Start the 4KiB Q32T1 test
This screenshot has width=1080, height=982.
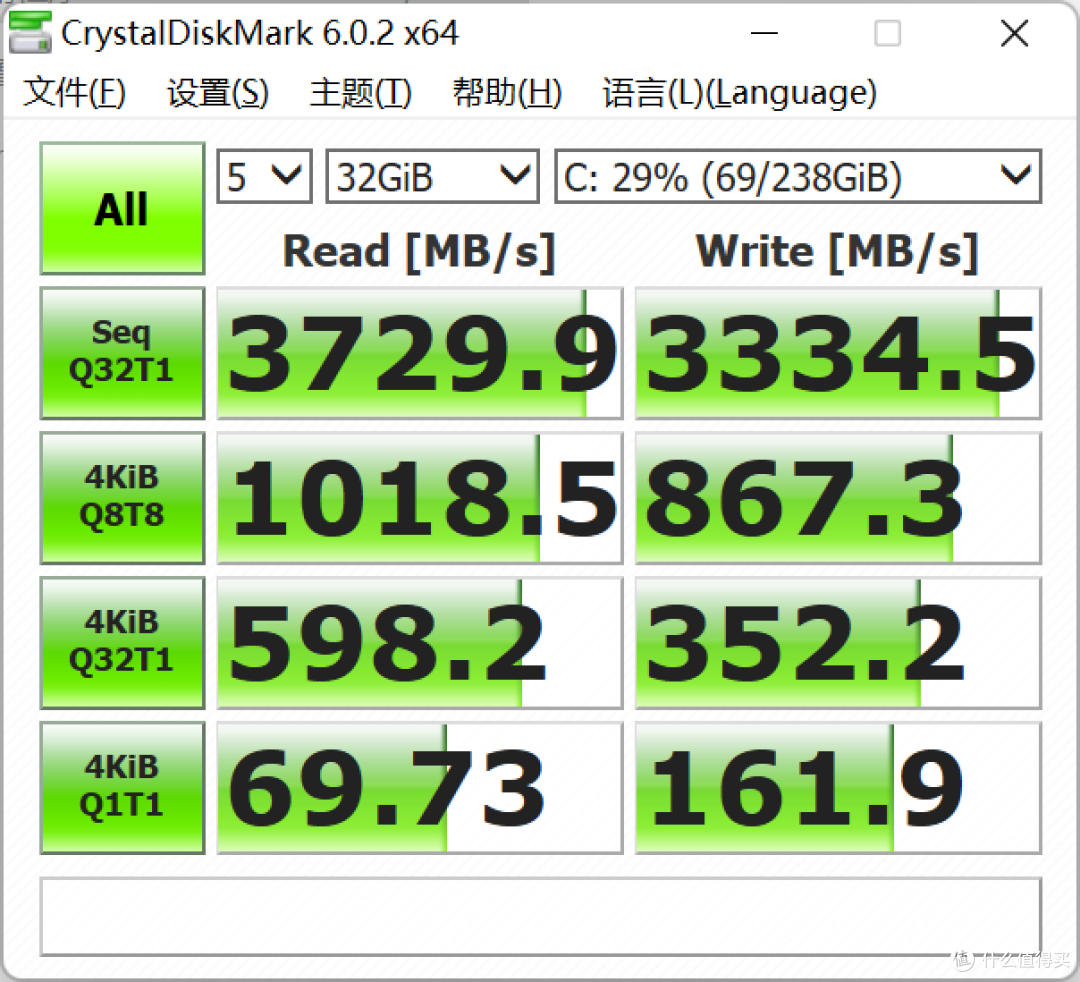123,643
